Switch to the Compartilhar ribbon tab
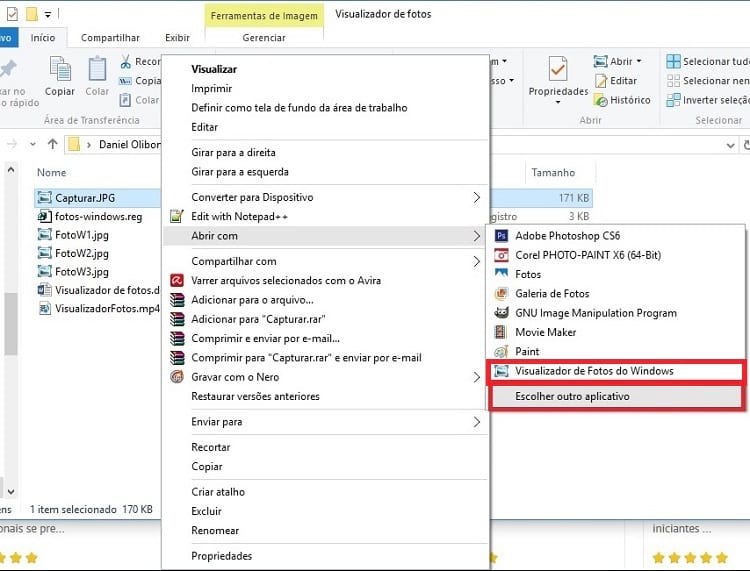 pyautogui.click(x=110, y=37)
